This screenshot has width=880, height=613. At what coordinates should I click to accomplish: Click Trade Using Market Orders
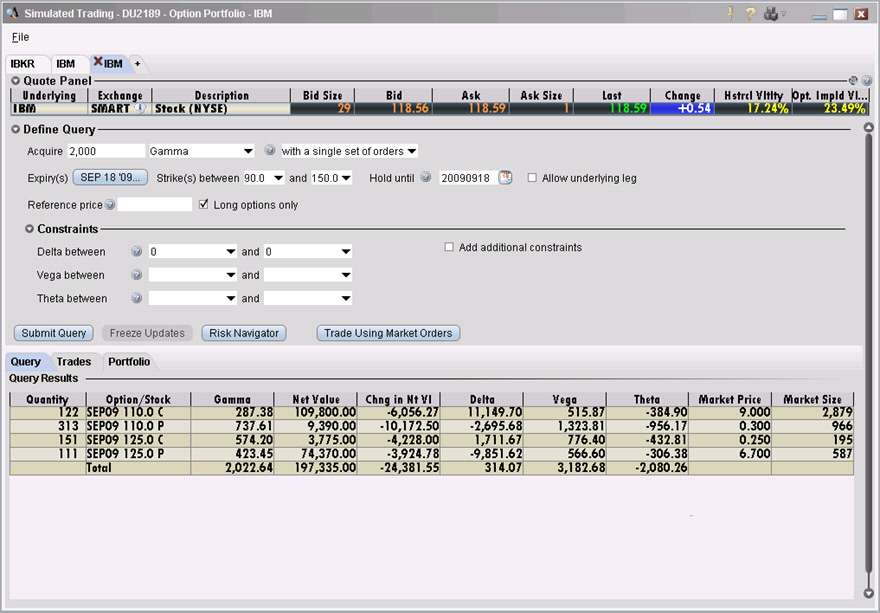click(x=388, y=333)
